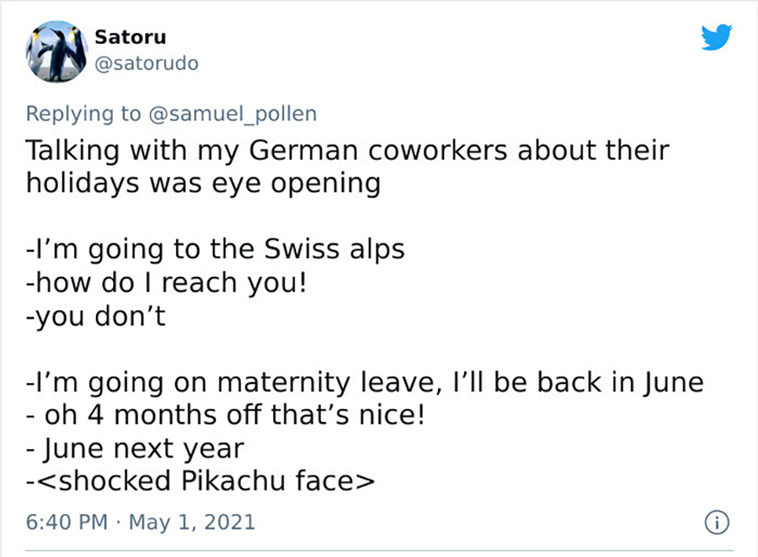Viewport: 758px width, 557px height.
Task: Open the tweet info icon
Action: pyautogui.click(x=716, y=523)
